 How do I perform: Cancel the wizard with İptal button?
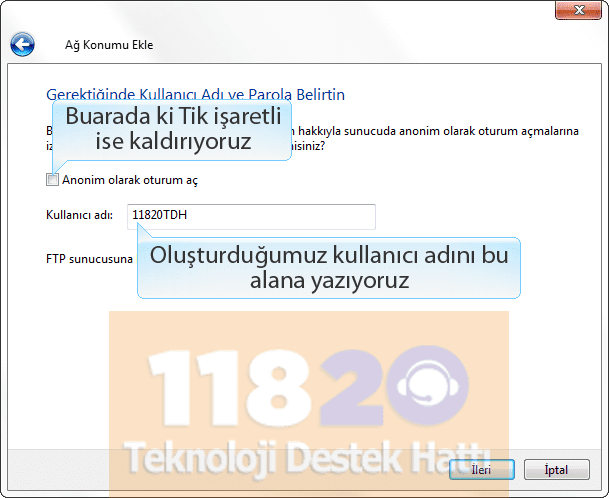click(557, 470)
